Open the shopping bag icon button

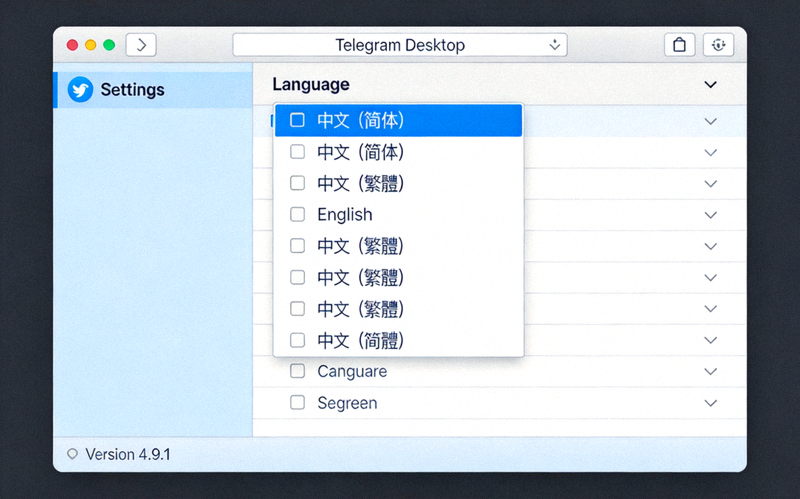point(680,45)
